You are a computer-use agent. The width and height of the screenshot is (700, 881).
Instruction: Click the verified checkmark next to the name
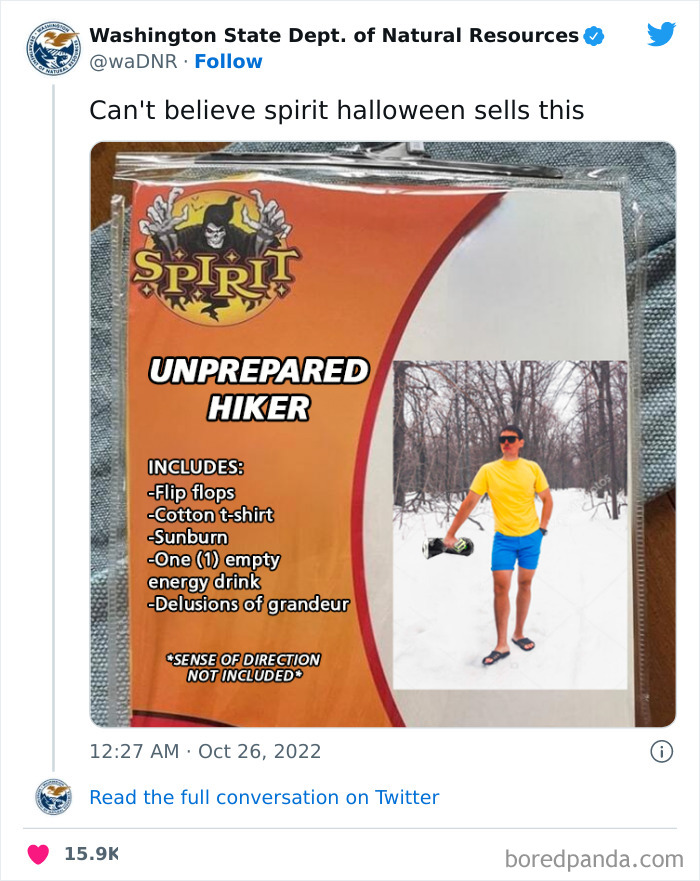pos(592,33)
